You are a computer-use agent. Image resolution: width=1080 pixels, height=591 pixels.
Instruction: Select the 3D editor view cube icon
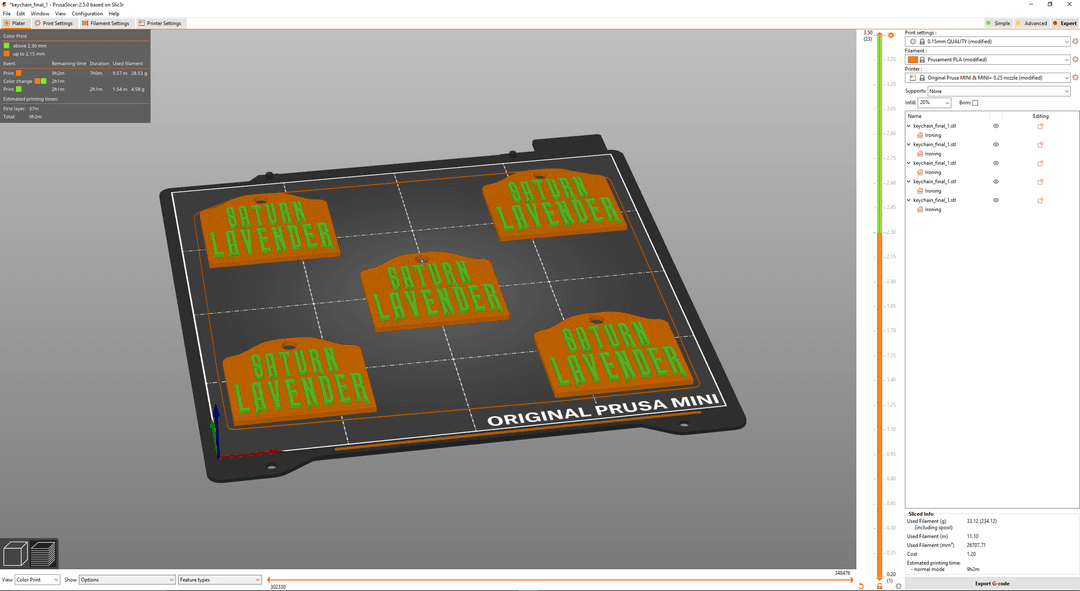tap(14, 553)
